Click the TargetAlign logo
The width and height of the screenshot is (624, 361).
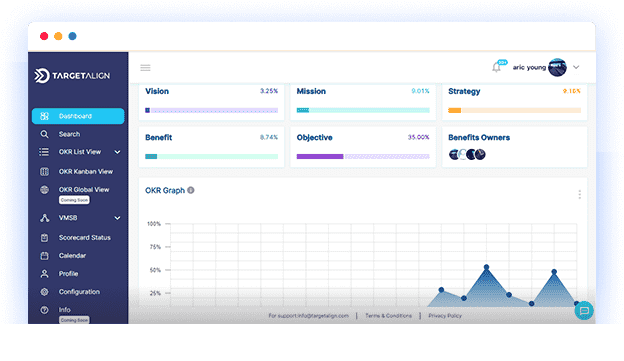coord(72,76)
